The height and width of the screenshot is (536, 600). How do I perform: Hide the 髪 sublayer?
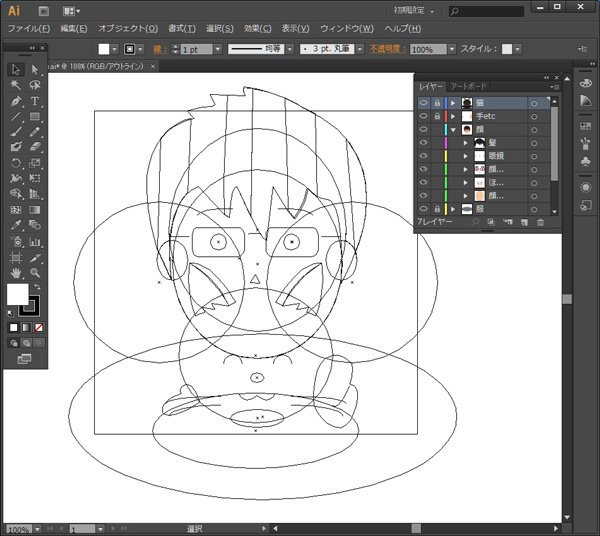tap(424, 143)
